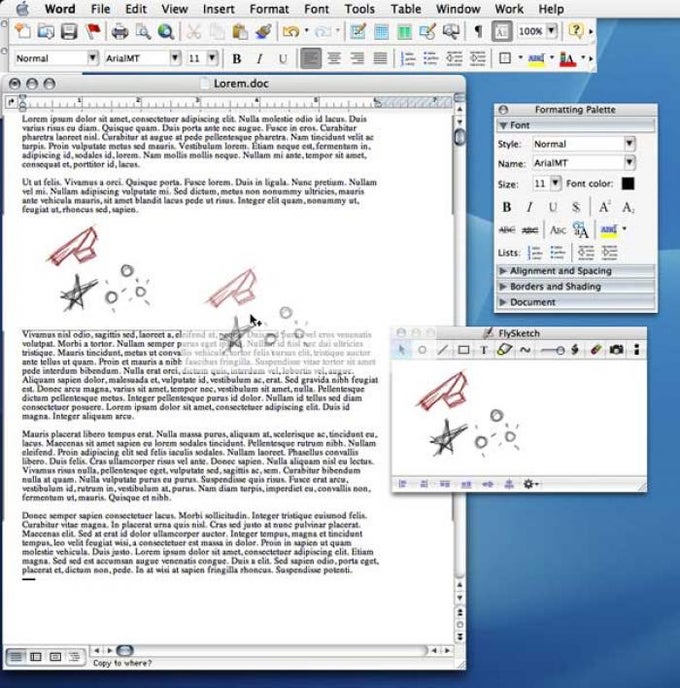680x688 pixels.
Task: Toggle Bold in the Formatting Palette
Action: click(x=507, y=207)
